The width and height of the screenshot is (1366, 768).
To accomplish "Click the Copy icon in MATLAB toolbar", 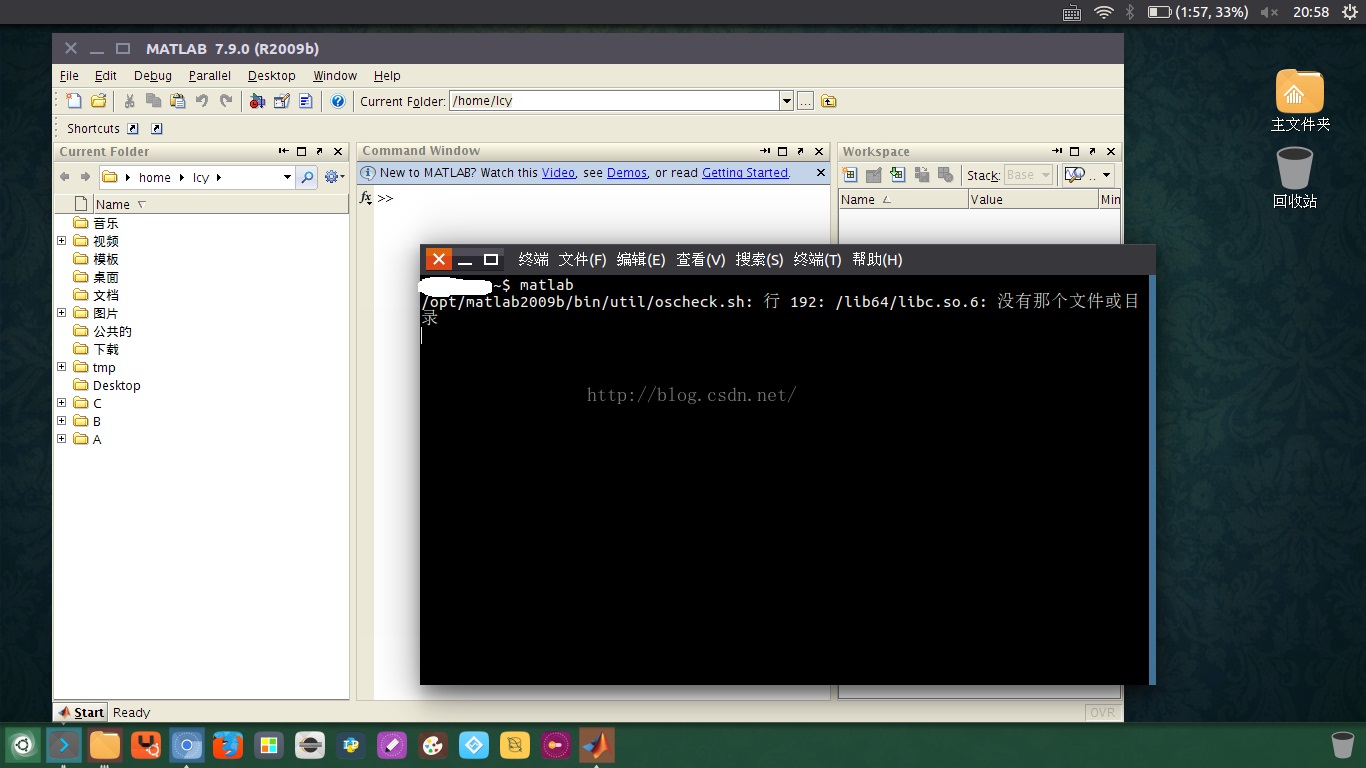I will pyautogui.click(x=153, y=101).
